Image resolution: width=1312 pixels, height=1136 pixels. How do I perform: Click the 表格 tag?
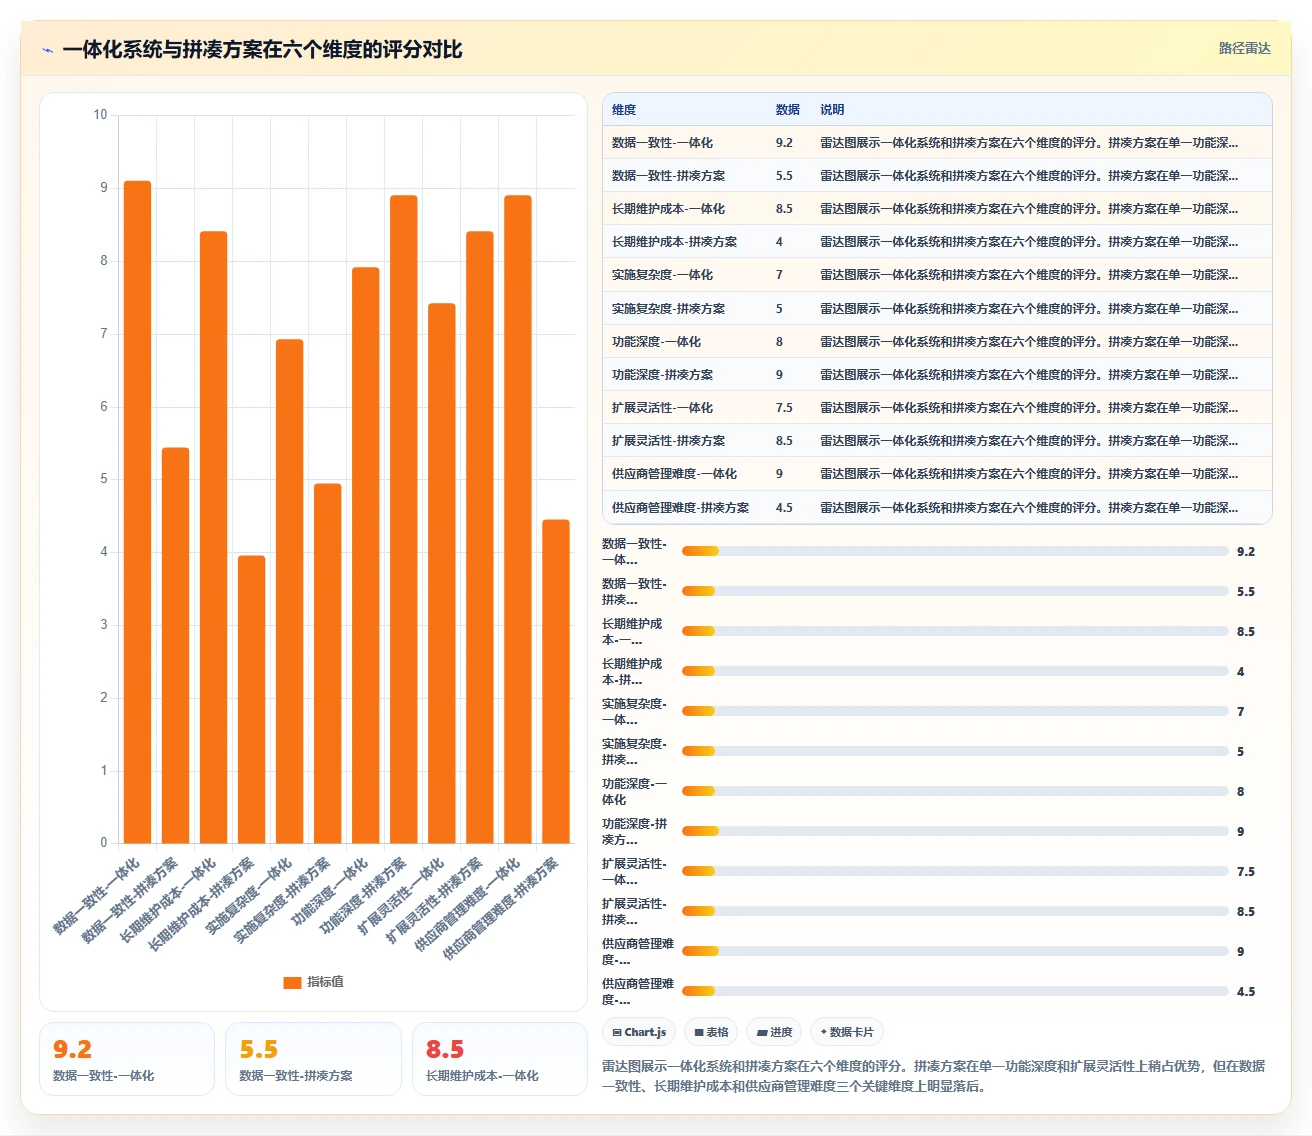pyautogui.click(x=711, y=1032)
